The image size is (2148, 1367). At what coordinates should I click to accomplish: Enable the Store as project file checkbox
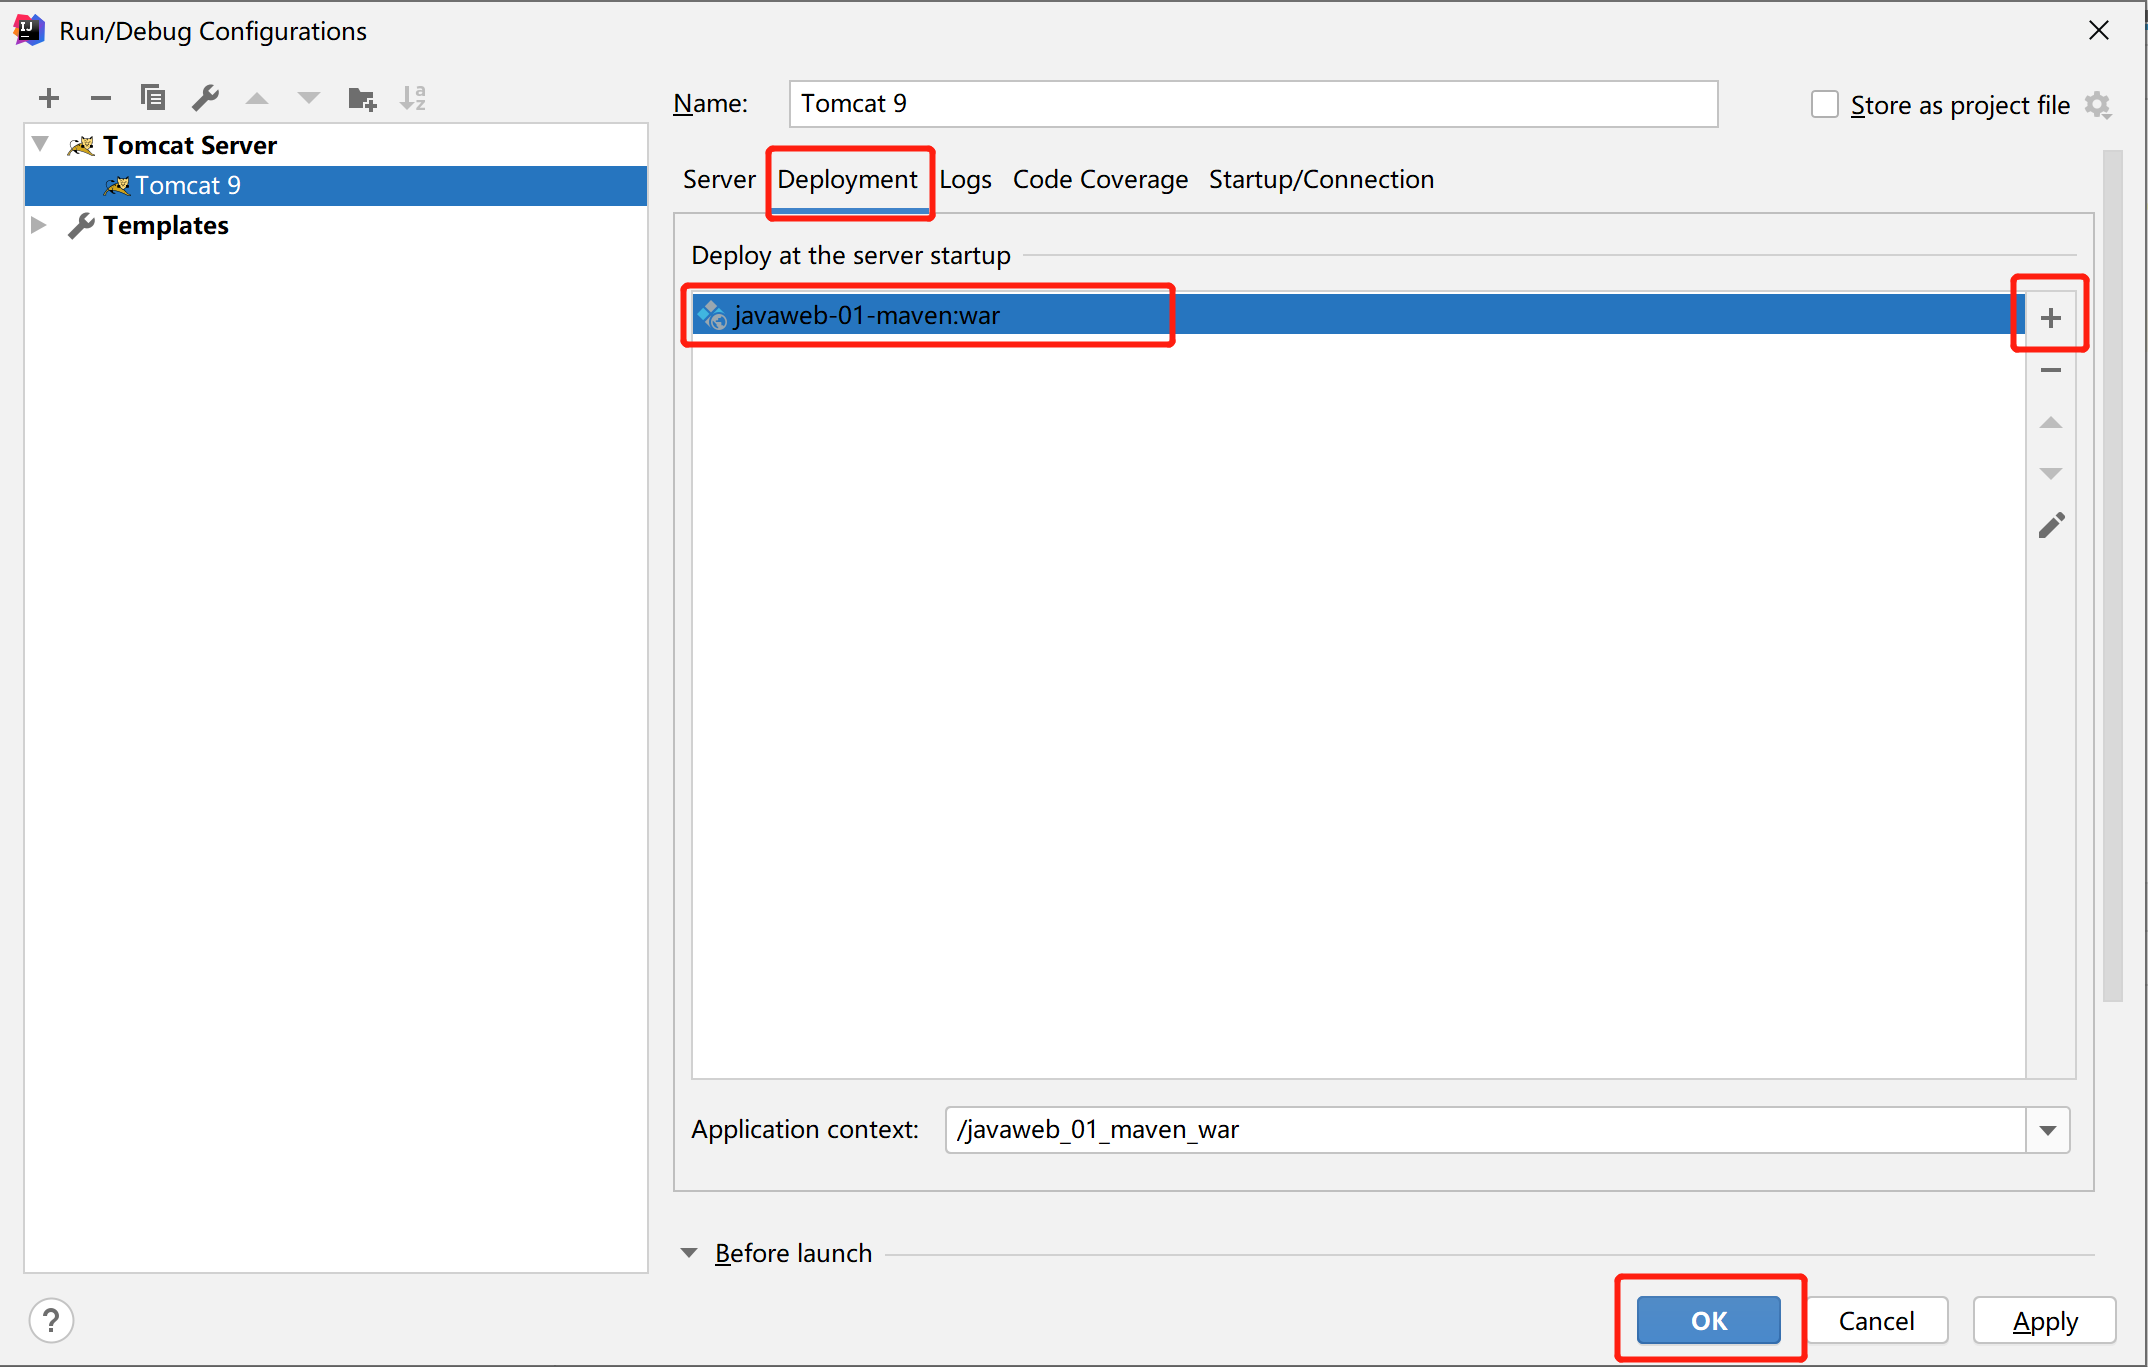click(x=1824, y=103)
